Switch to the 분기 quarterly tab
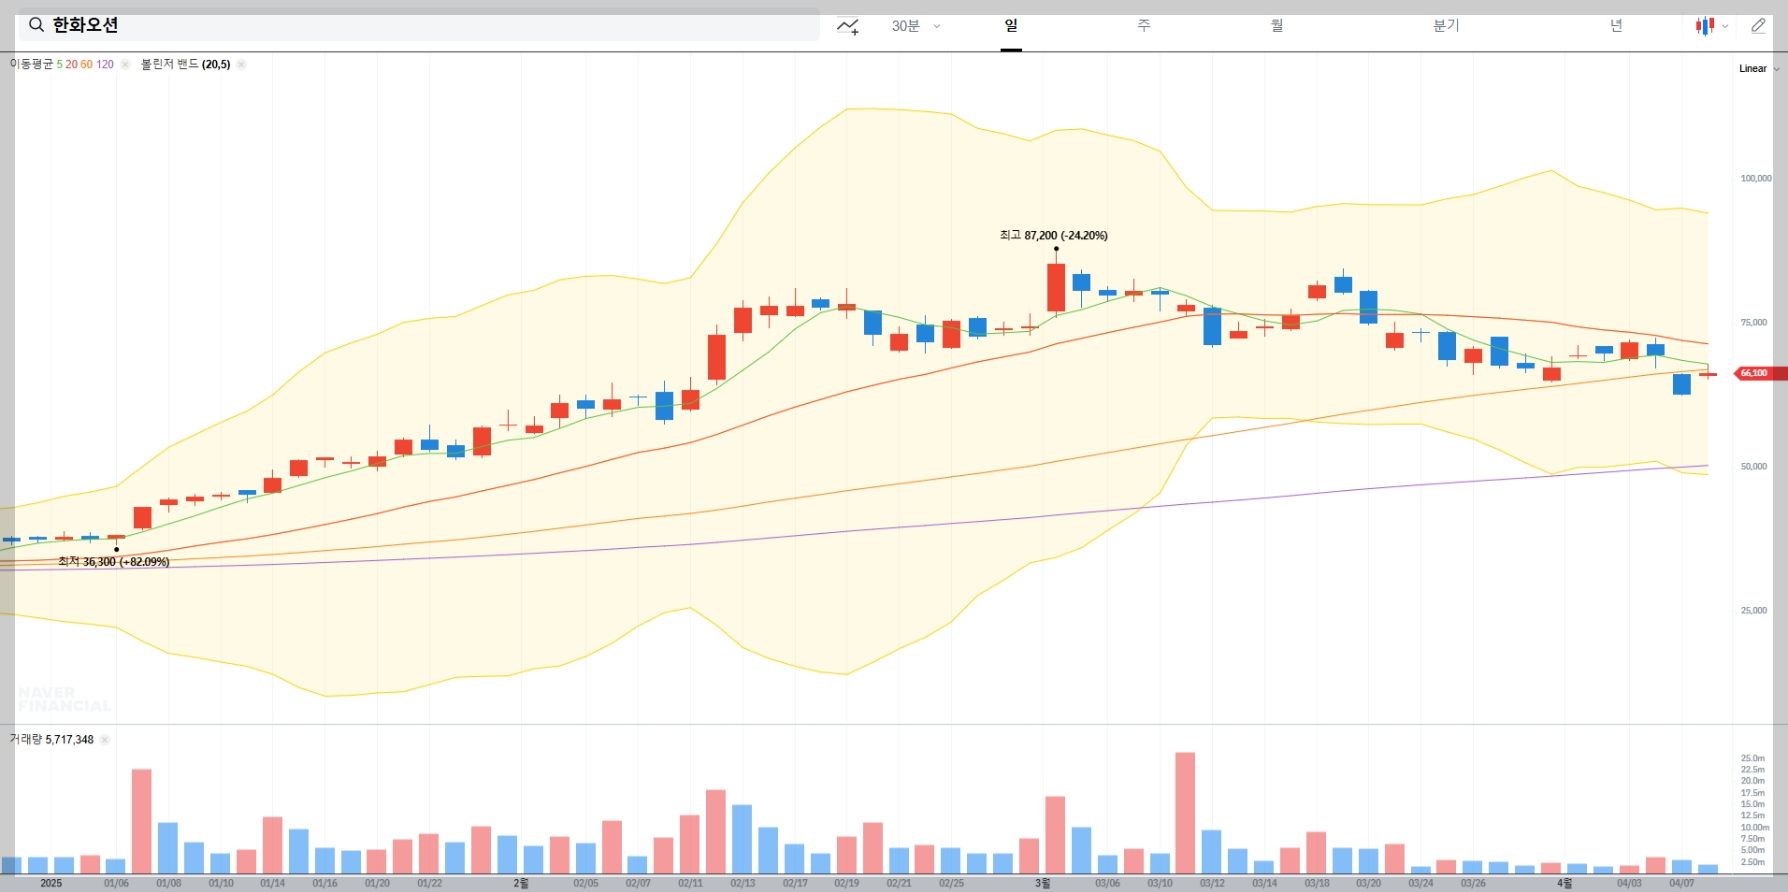Screen dimensions: 1788x892 click(1446, 26)
